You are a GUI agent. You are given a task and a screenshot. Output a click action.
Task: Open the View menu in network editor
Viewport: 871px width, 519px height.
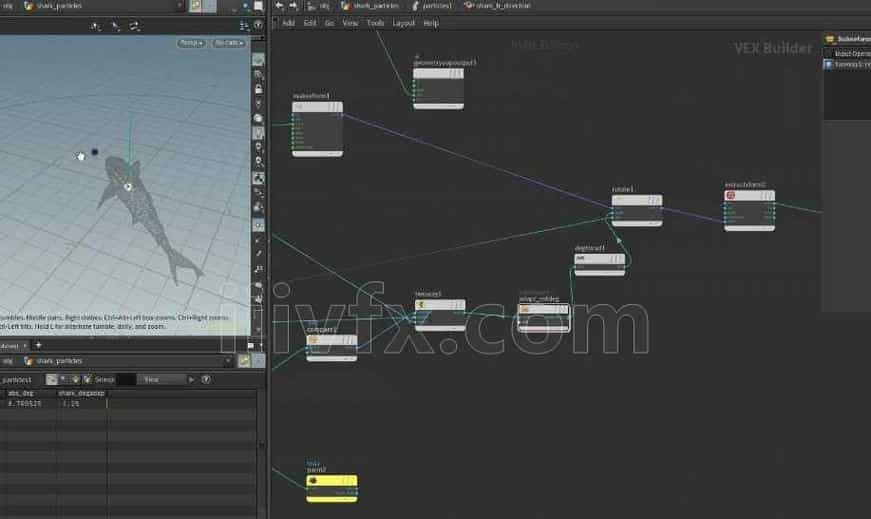pos(350,23)
